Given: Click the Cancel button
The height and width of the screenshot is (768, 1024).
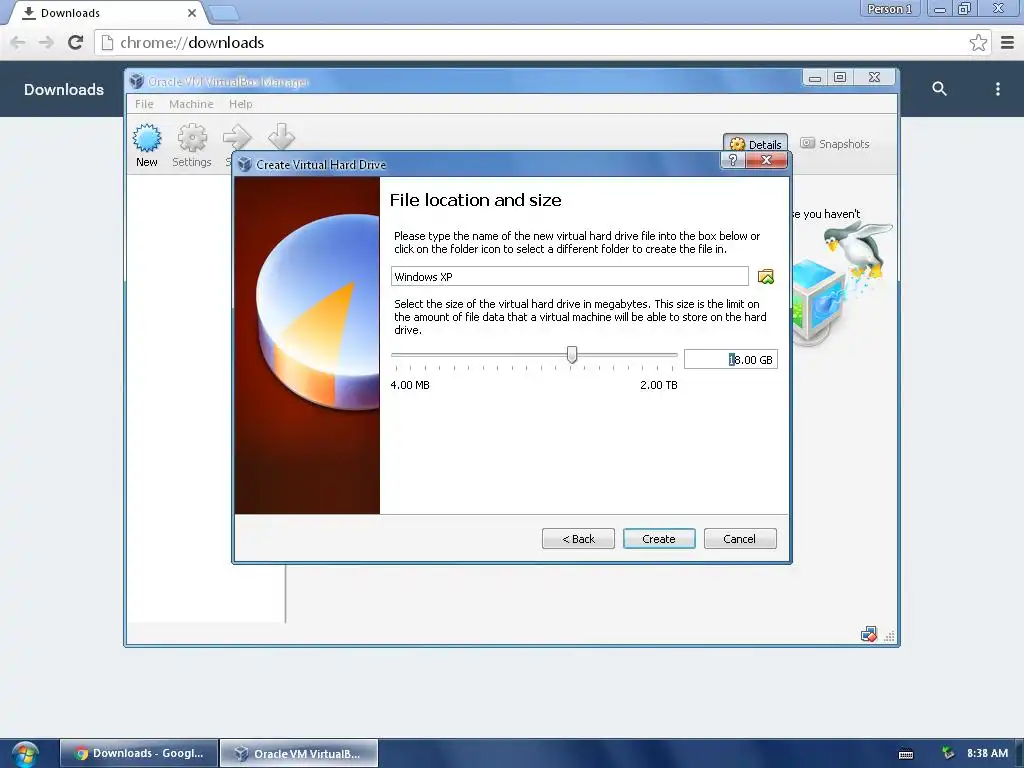Looking at the screenshot, I should 740,539.
